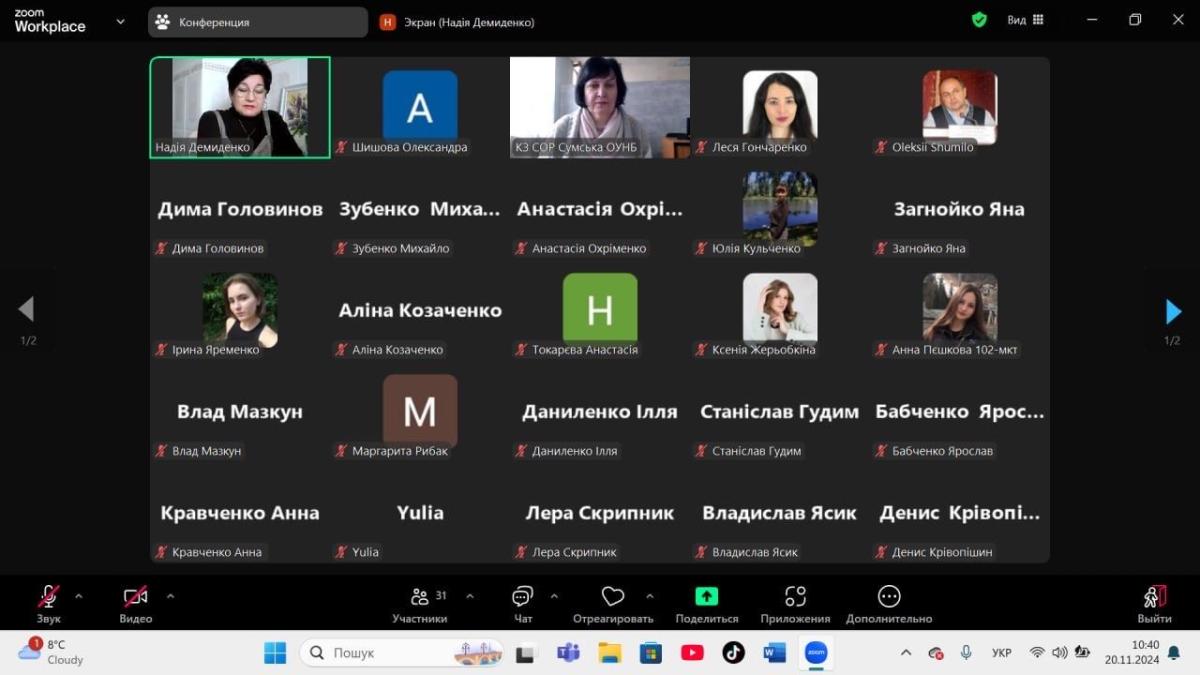Open the Participants panel icon
Screen dimensions: 1200x675
point(421,597)
